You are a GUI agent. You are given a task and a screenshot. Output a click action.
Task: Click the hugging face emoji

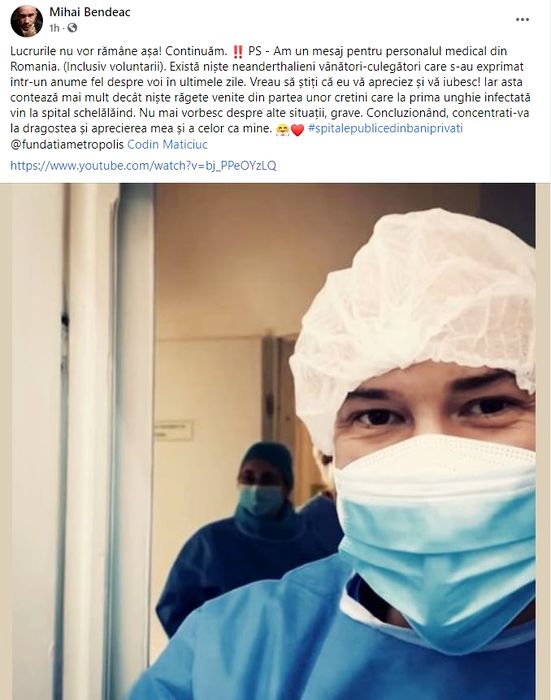point(283,129)
